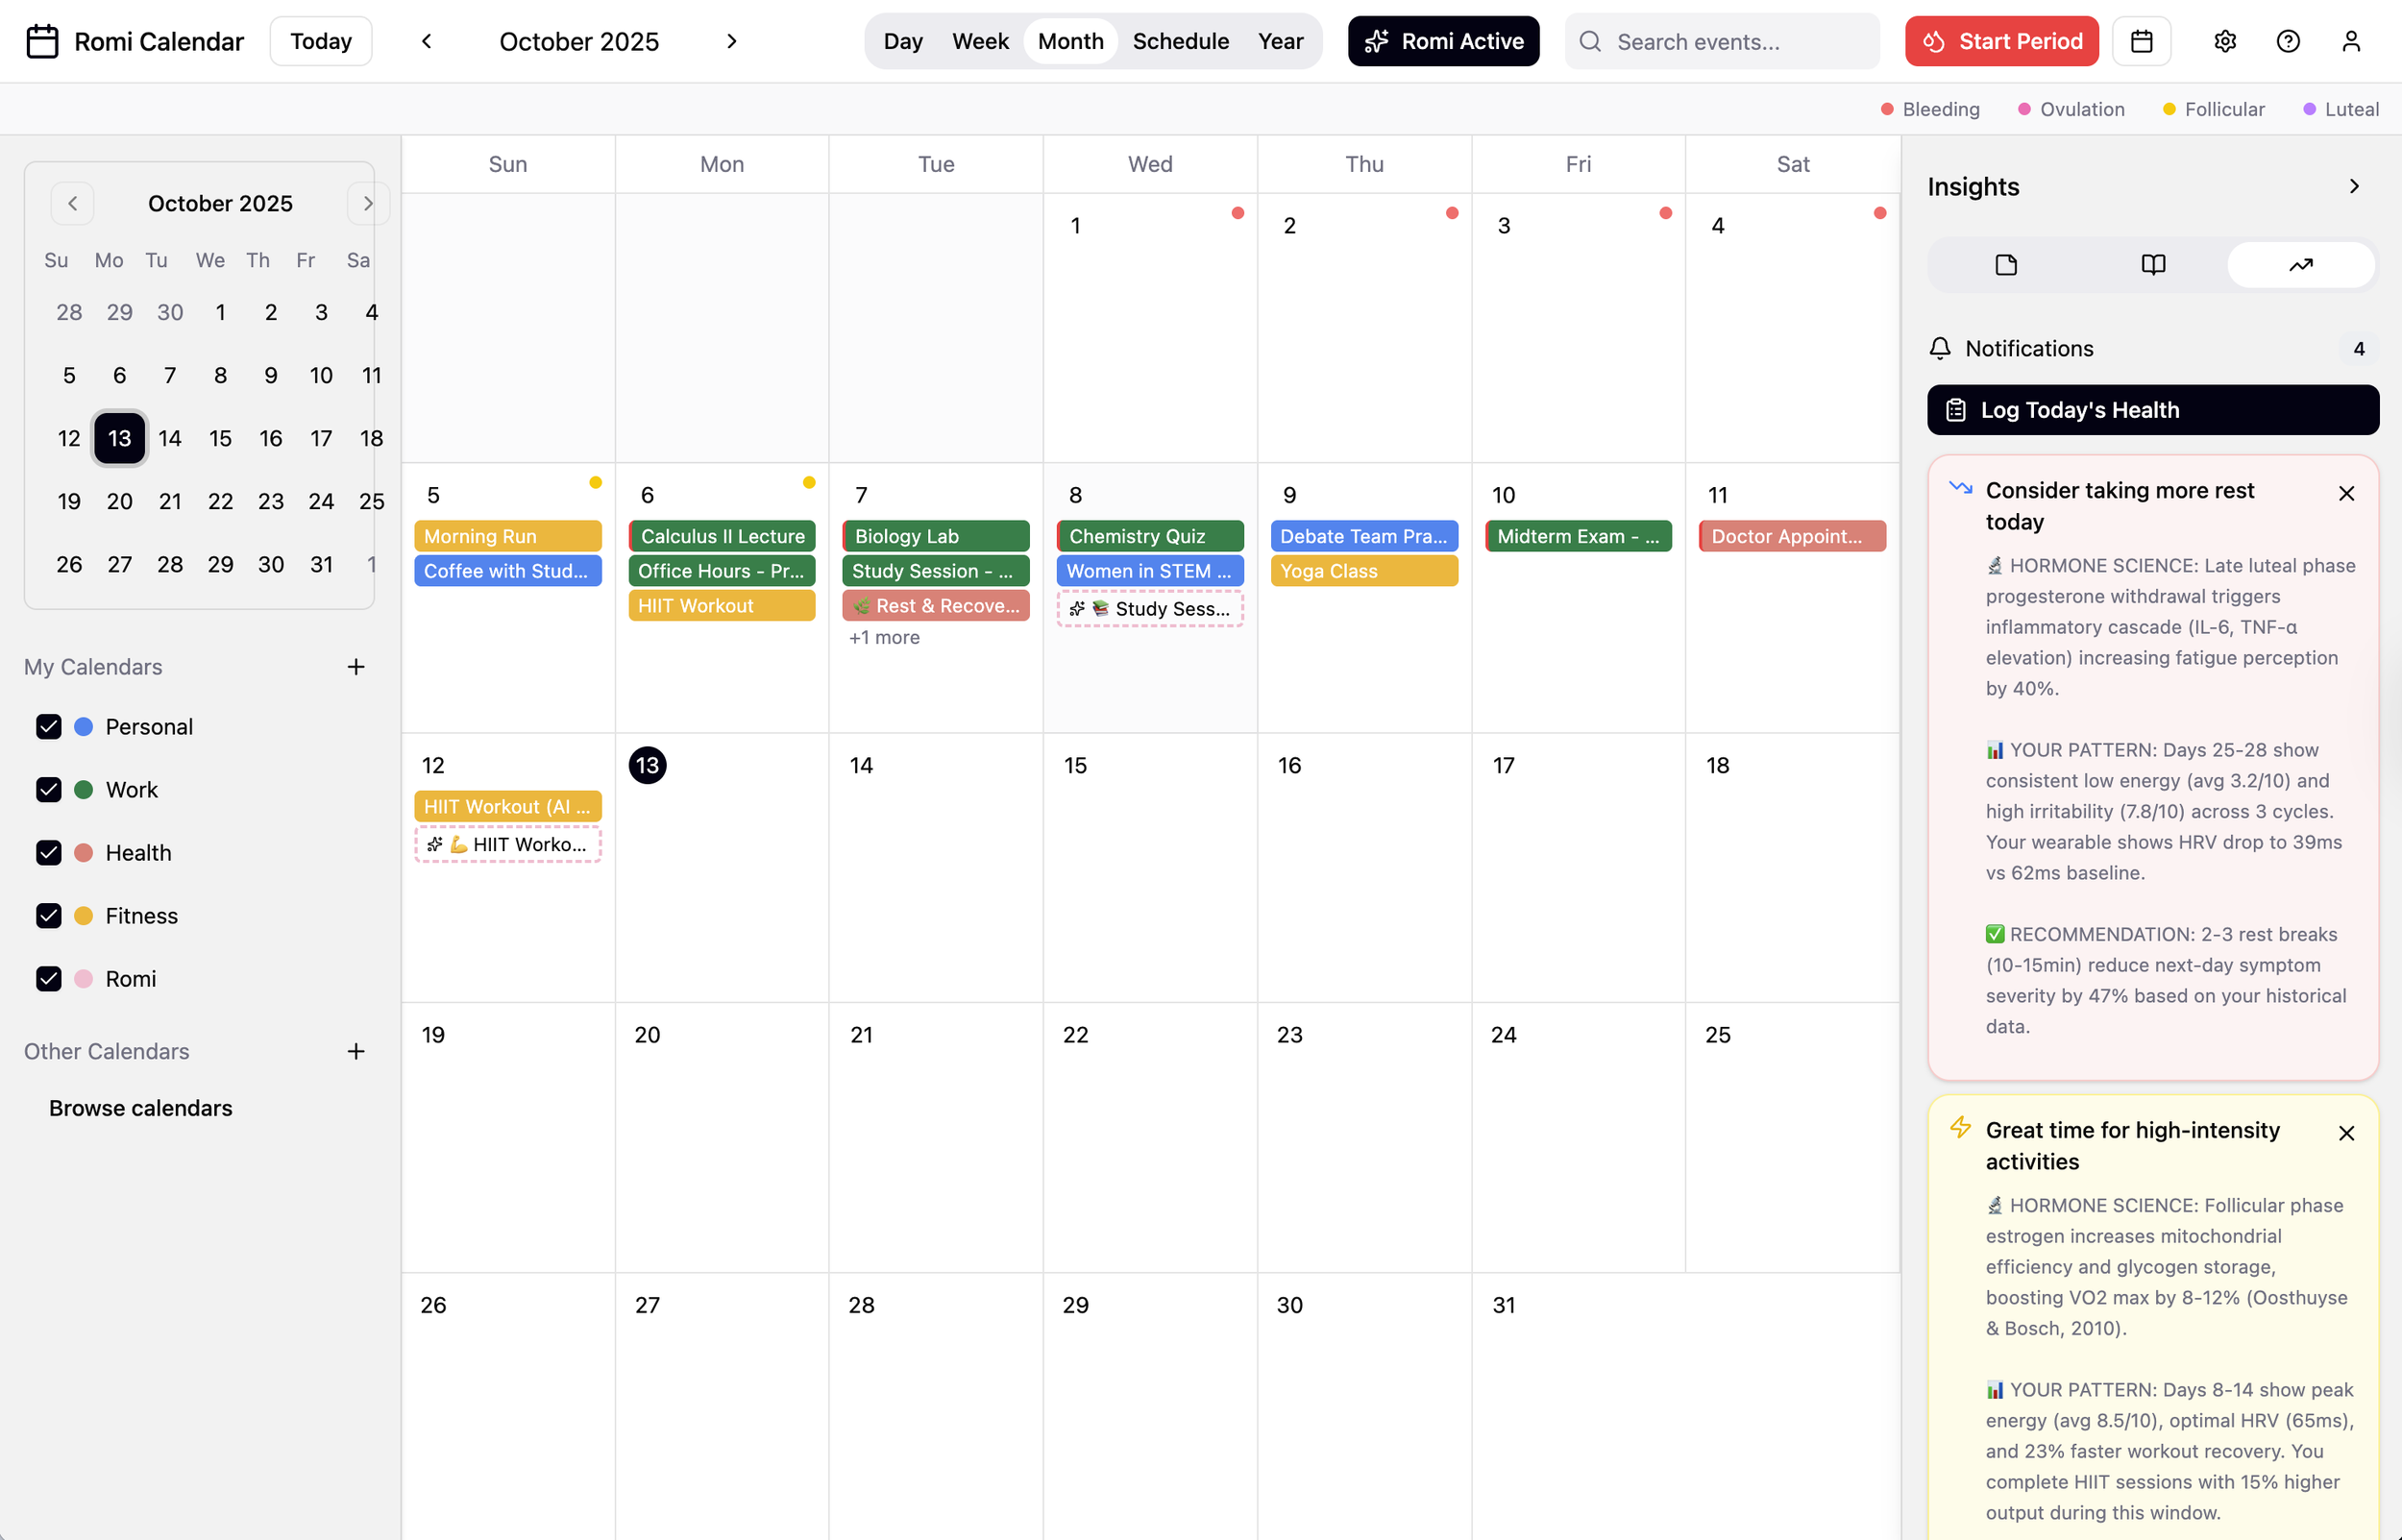2402x1540 pixels.
Task: Open the settings gear icon
Action: coord(2224,41)
